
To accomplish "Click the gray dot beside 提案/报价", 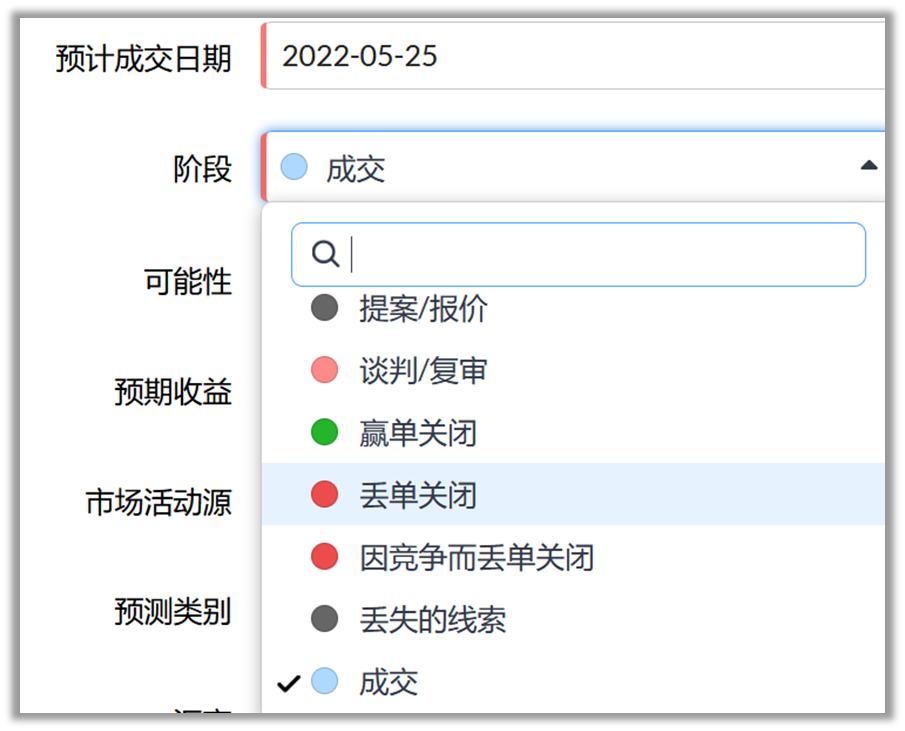I will (324, 308).
